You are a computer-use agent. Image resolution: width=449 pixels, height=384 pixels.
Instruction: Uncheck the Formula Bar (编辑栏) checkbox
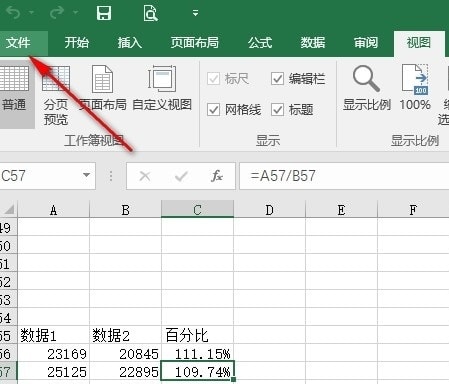point(277,79)
